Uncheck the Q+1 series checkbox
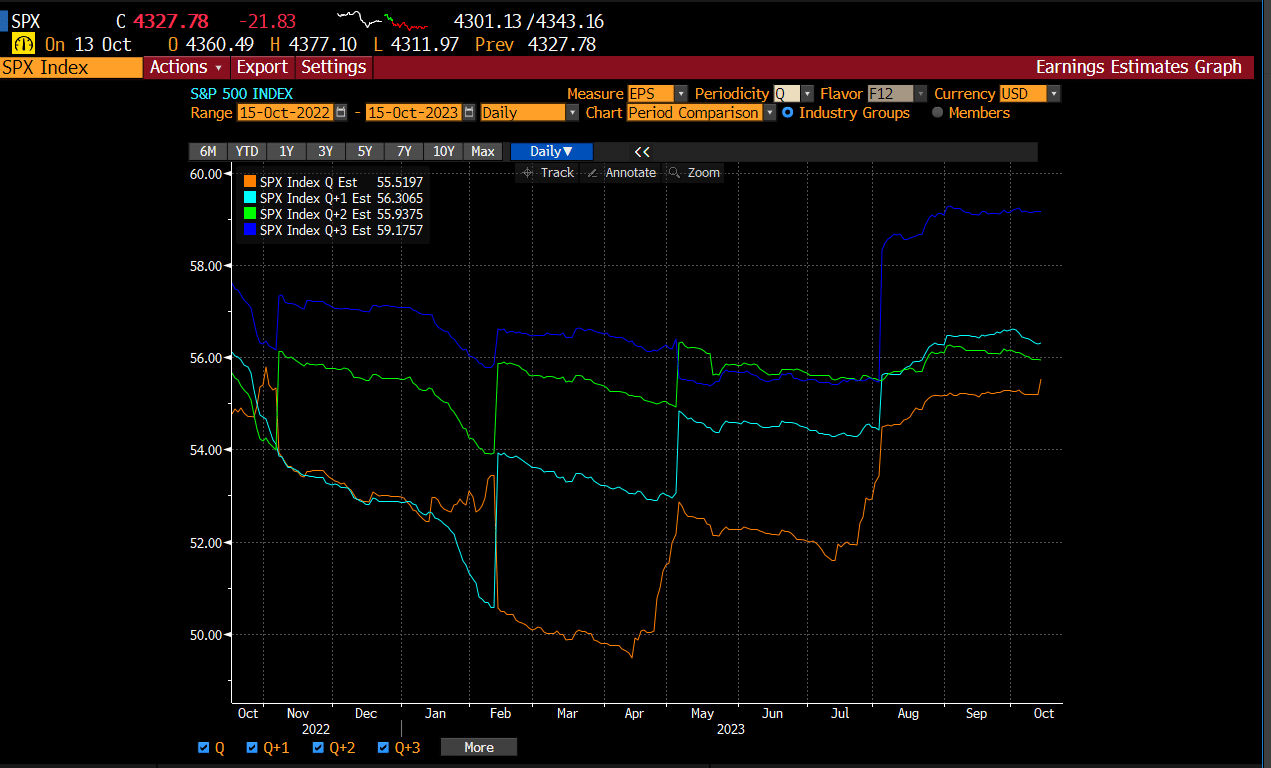 (253, 747)
